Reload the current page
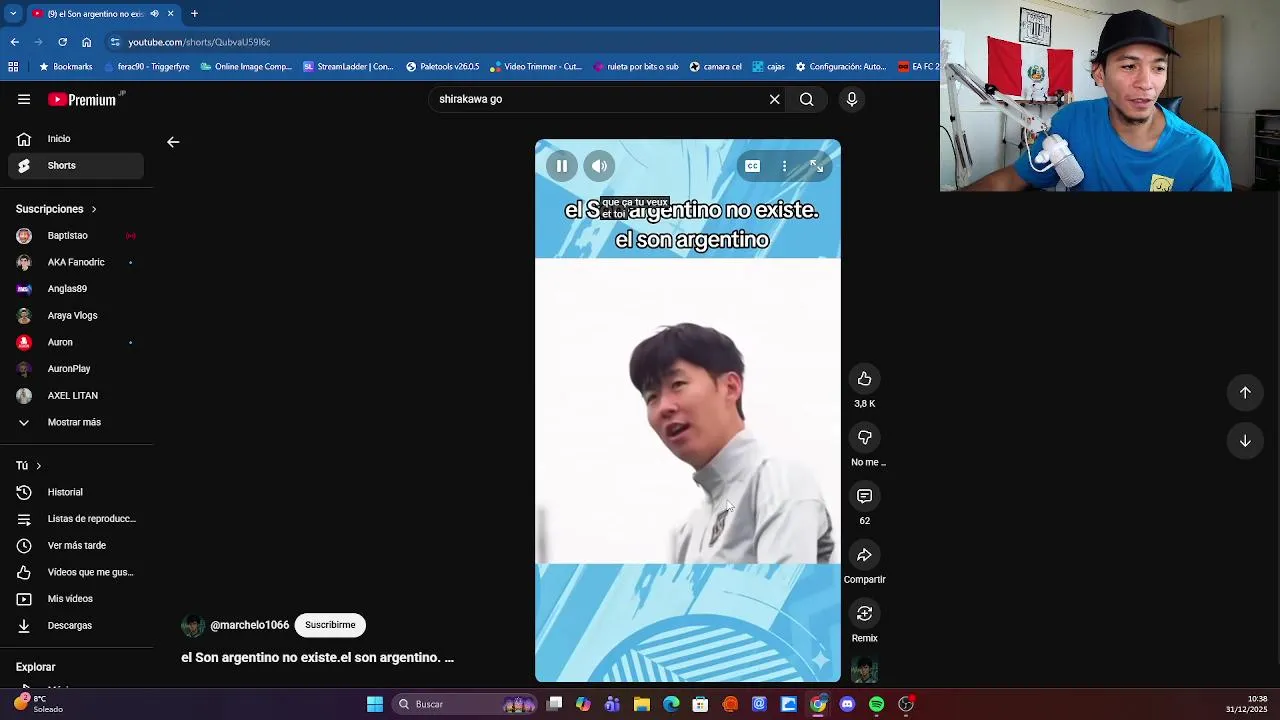 pyautogui.click(x=62, y=42)
